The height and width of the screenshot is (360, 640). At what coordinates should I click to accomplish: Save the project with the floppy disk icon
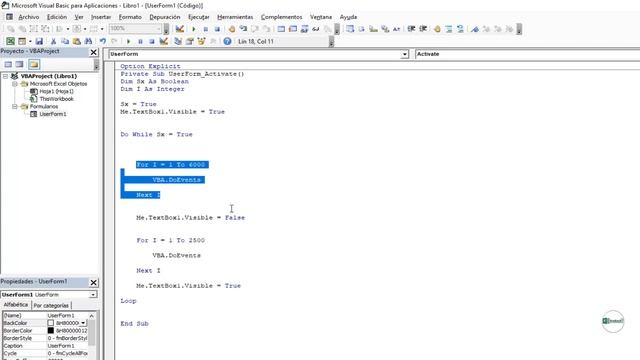click(x=39, y=41)
